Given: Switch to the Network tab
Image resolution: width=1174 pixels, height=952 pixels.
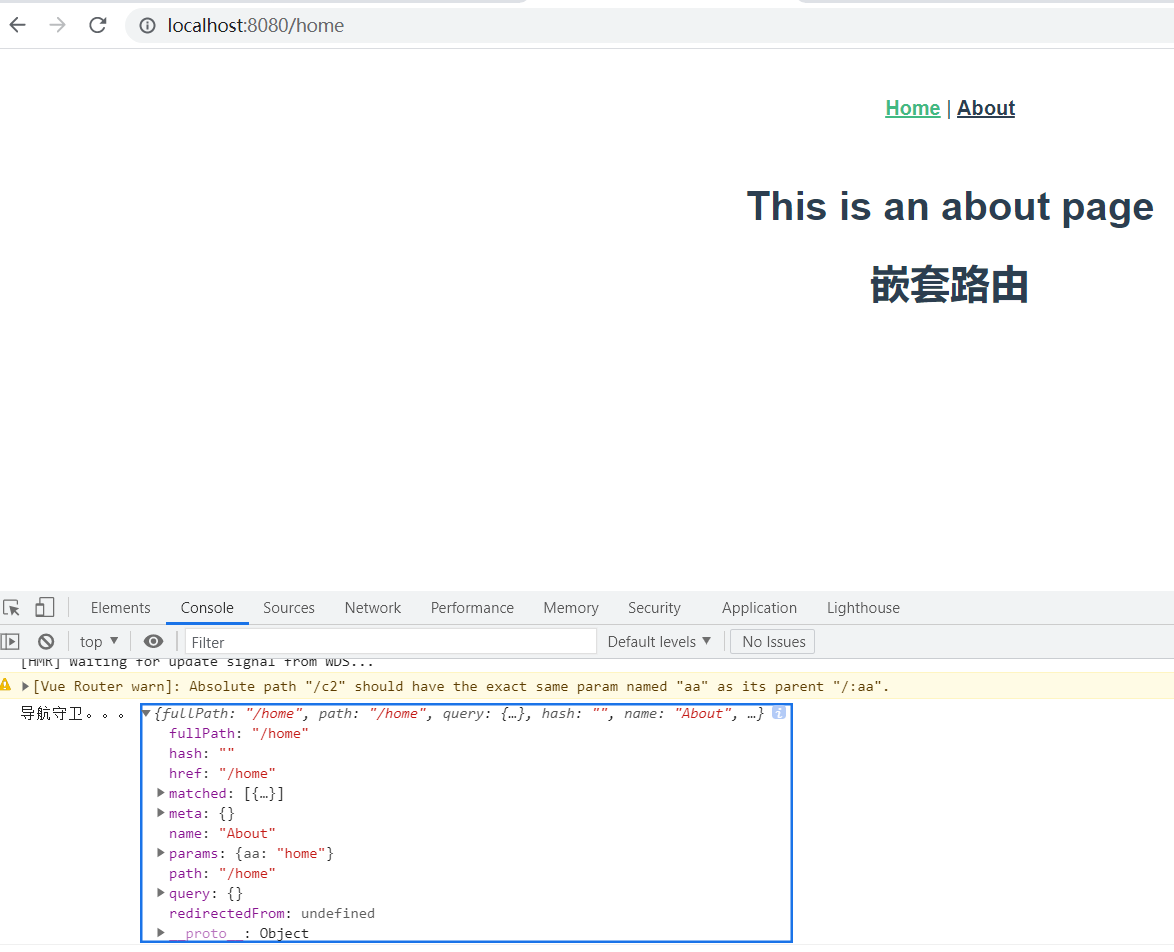Looking at the screenshot, I should pos(372,607).
